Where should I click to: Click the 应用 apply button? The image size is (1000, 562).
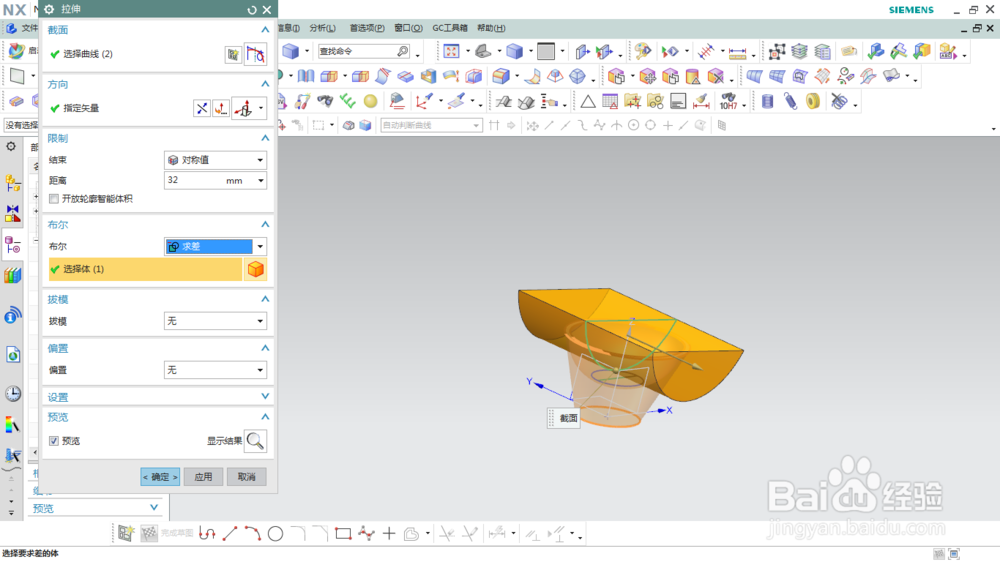pos(203,477)
